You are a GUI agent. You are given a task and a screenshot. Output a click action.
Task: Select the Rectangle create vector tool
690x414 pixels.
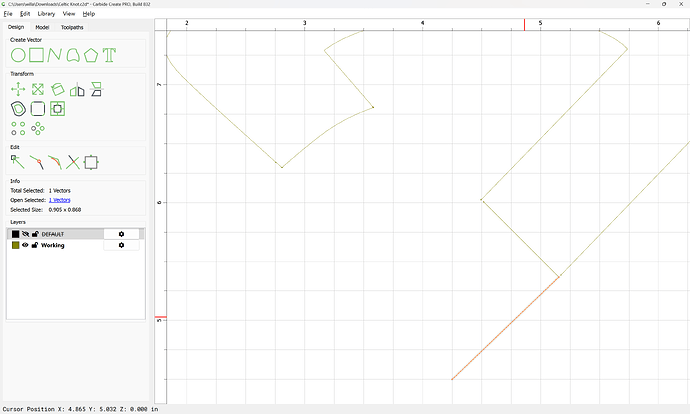coord(36,54)
